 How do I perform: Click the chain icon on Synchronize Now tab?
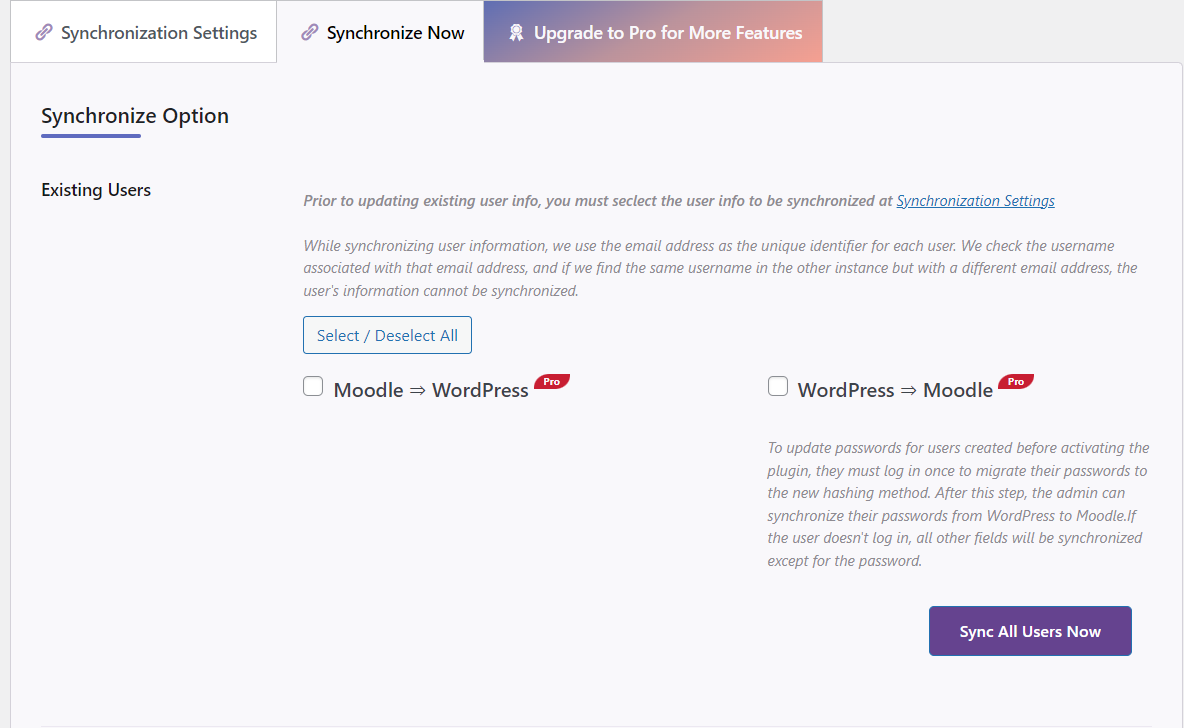[x=310, y=33]
